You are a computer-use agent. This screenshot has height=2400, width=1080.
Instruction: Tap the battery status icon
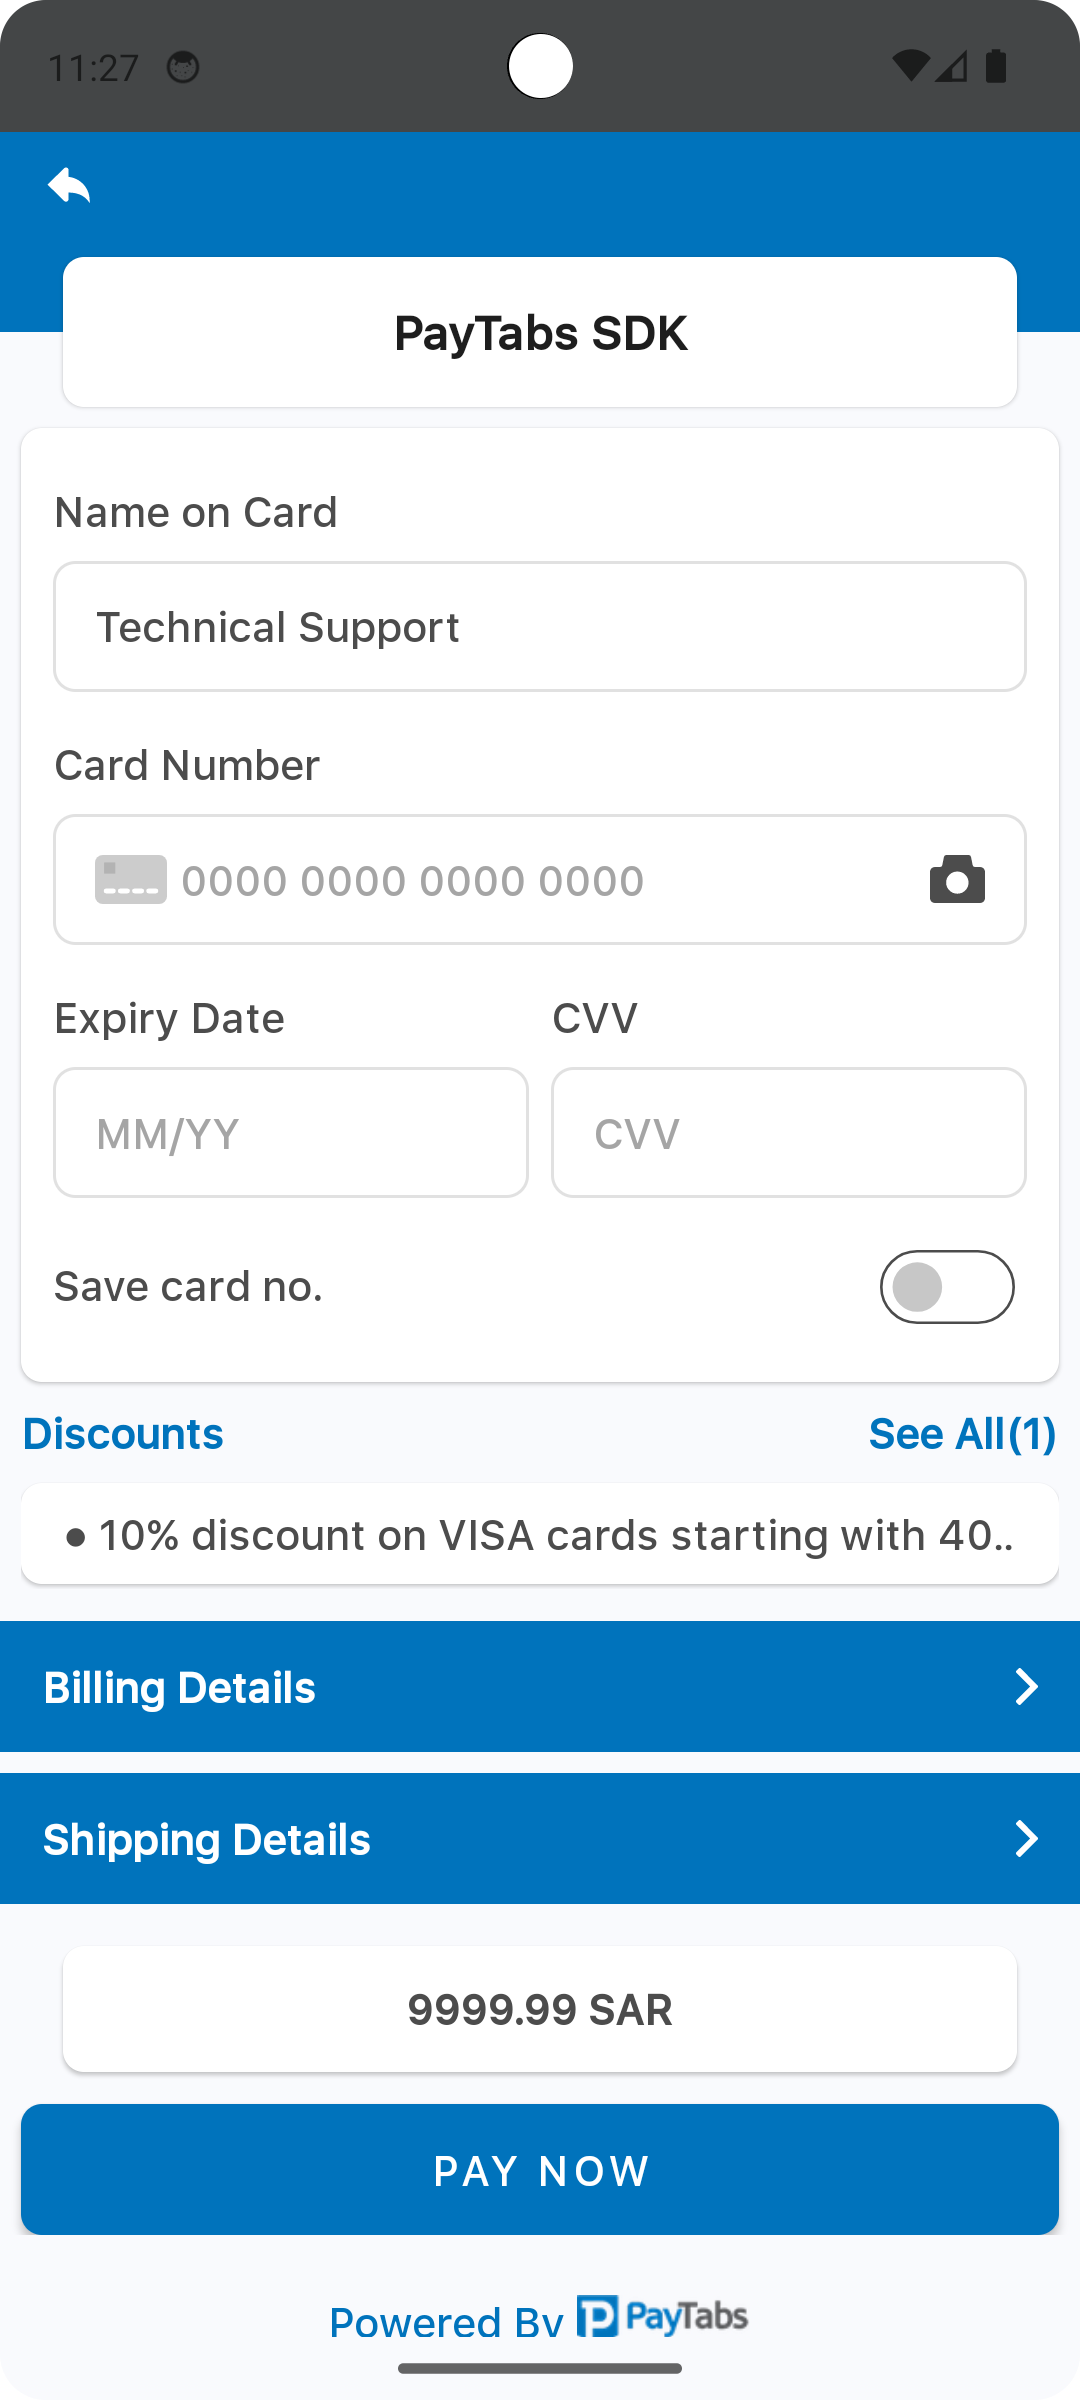[996, 66]
